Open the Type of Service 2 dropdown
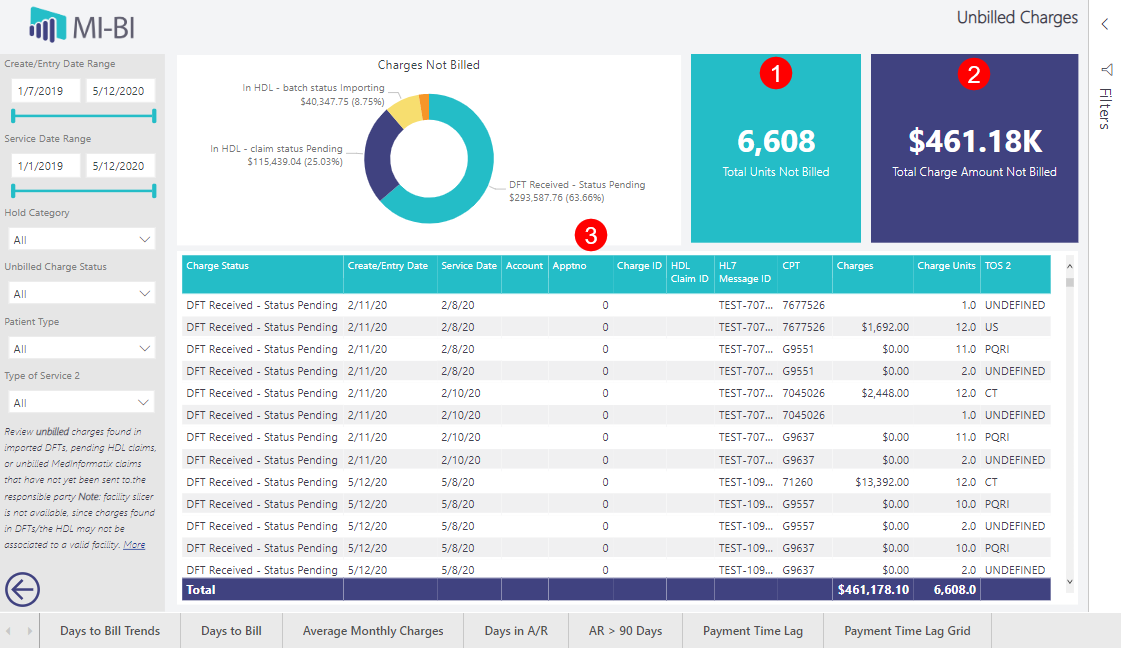 [81, 401]
